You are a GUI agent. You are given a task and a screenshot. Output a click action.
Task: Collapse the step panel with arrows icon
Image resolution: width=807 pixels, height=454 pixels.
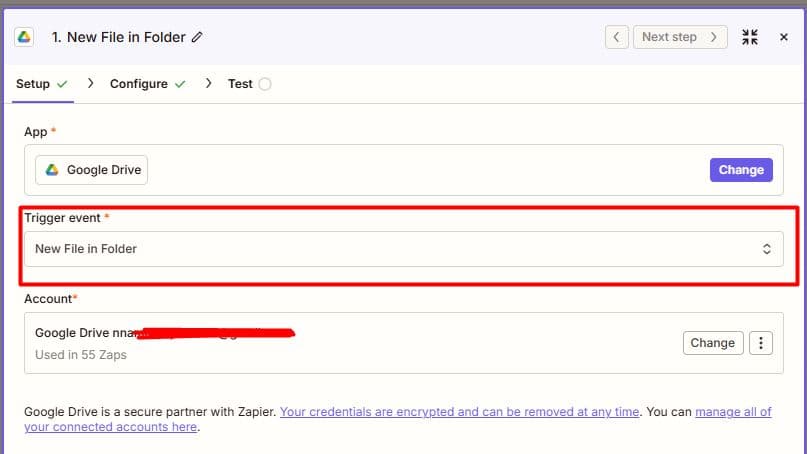point(750,37)
